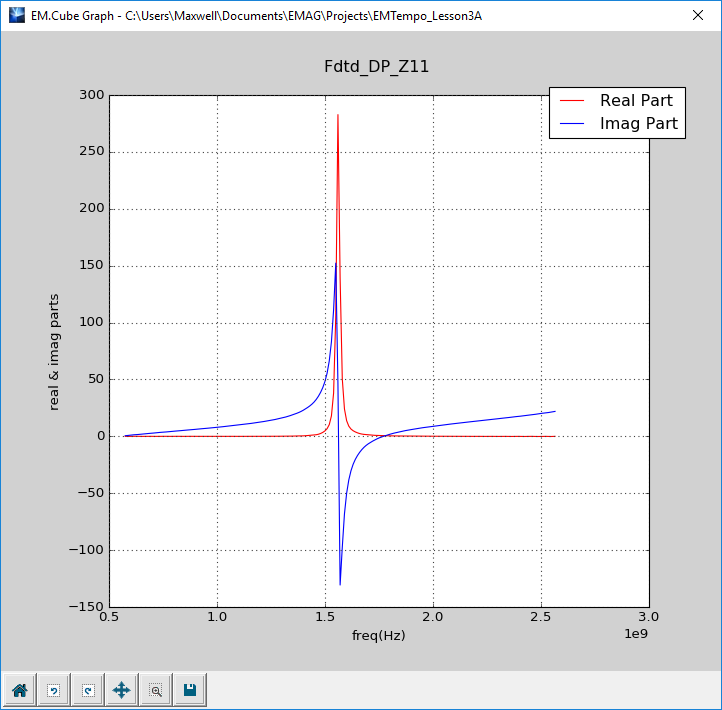This screenshot has width=722, height=710.
Task: Click the blue line sample in the legend
Action: click(x=572, y=124)
